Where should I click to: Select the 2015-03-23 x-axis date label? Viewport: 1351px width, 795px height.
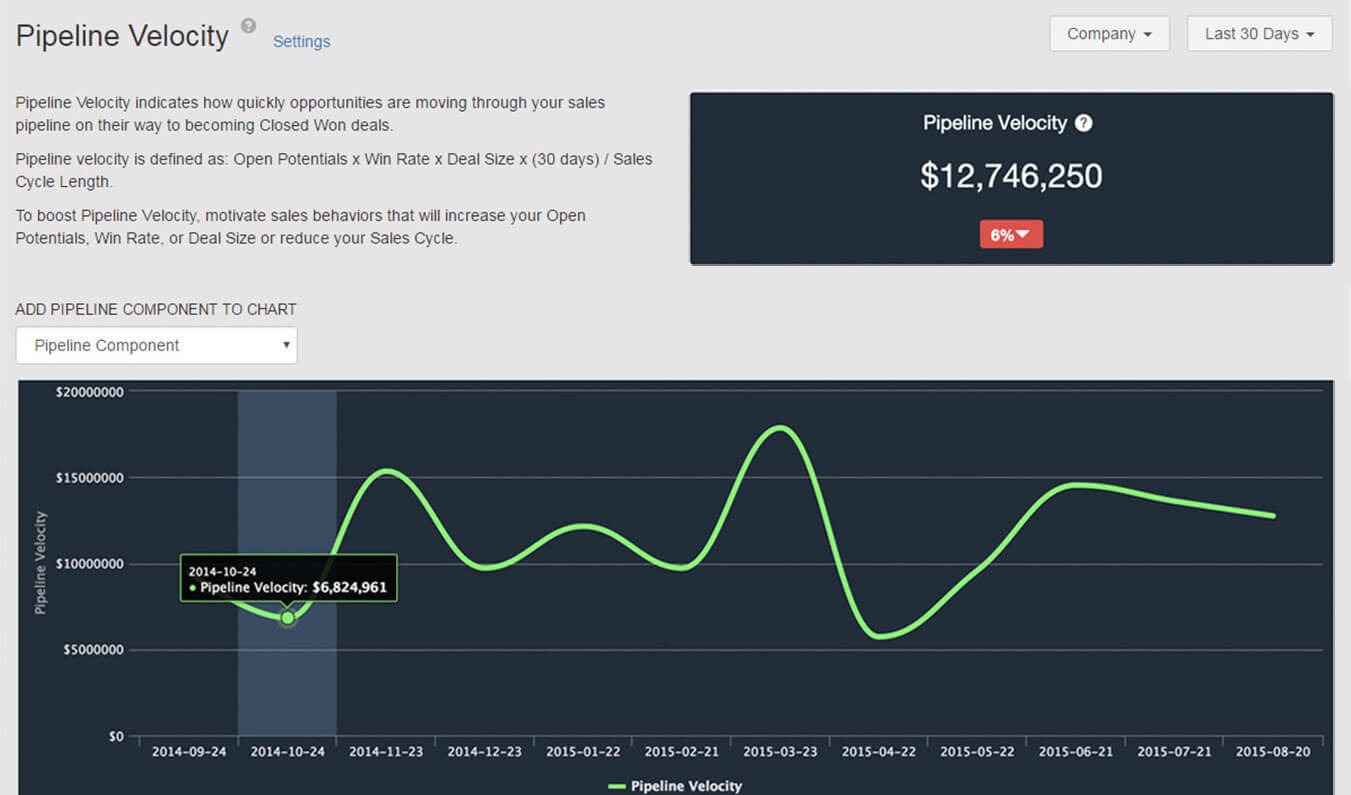780,752
